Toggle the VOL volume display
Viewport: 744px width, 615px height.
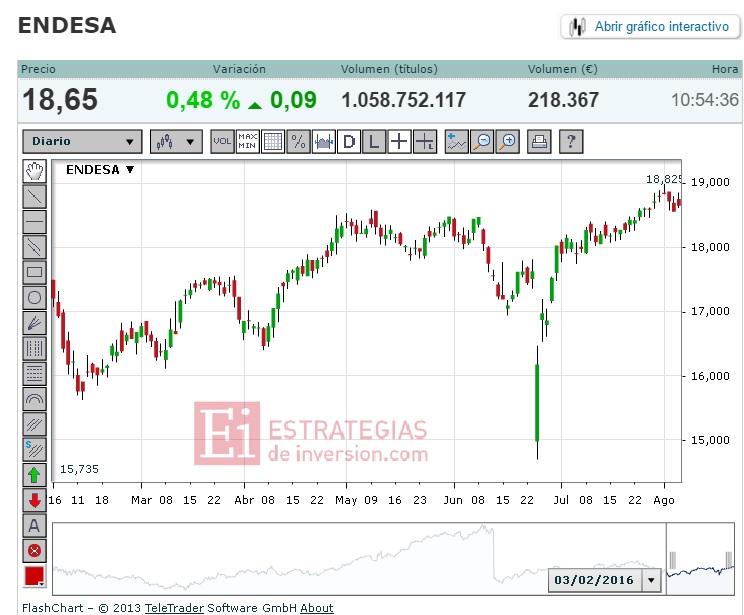point(222,141)
